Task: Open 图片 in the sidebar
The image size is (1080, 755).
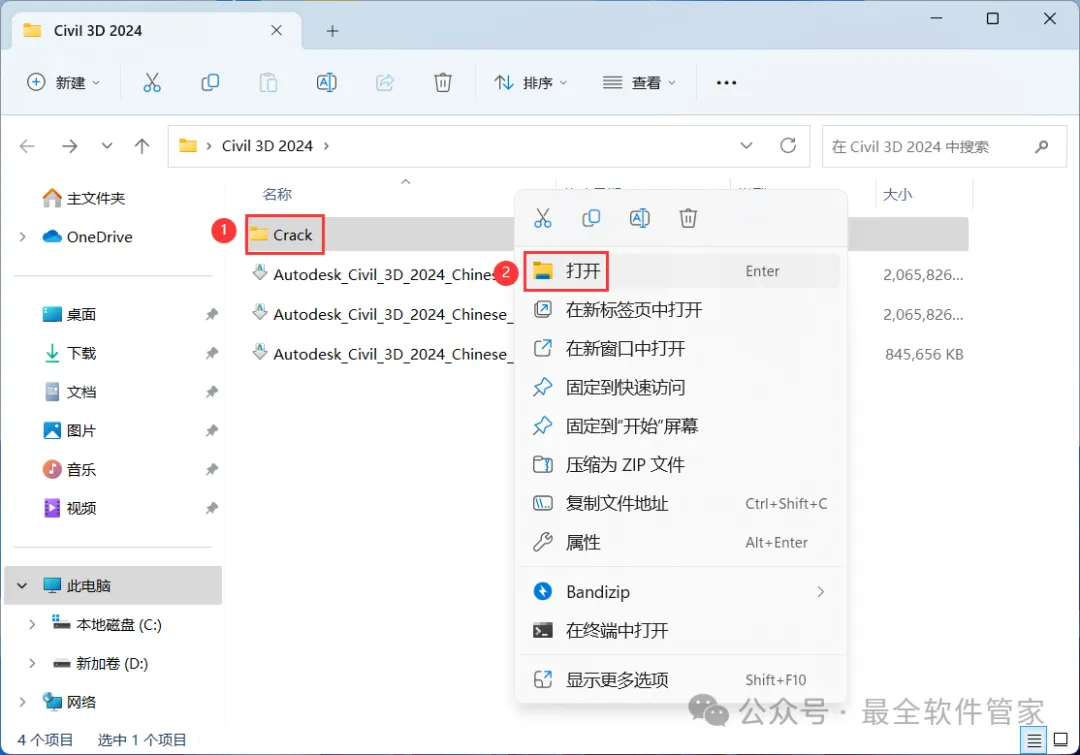Action: click(69, 431)
